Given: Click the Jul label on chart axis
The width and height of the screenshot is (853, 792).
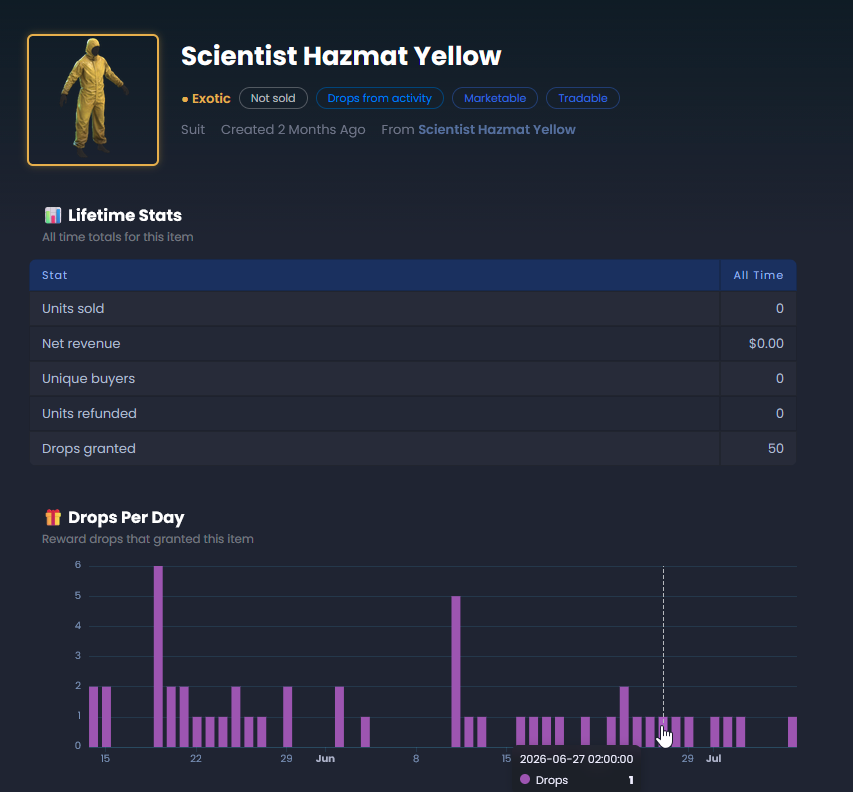Looking at the screenshot, I should 713,758.
